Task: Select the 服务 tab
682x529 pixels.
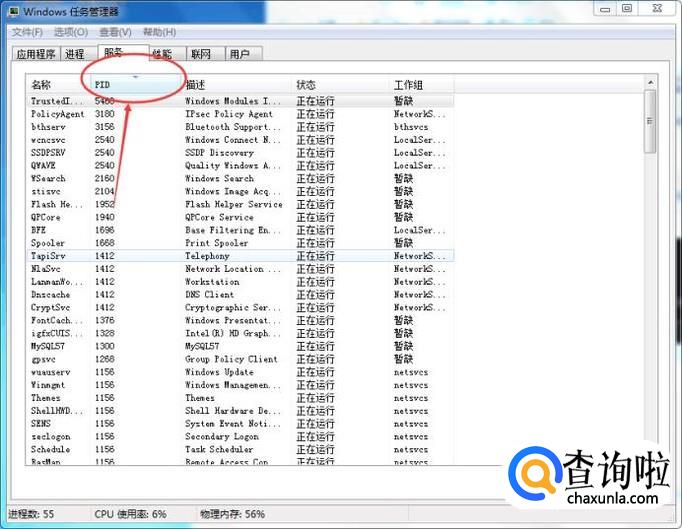Action: [123, 53]
